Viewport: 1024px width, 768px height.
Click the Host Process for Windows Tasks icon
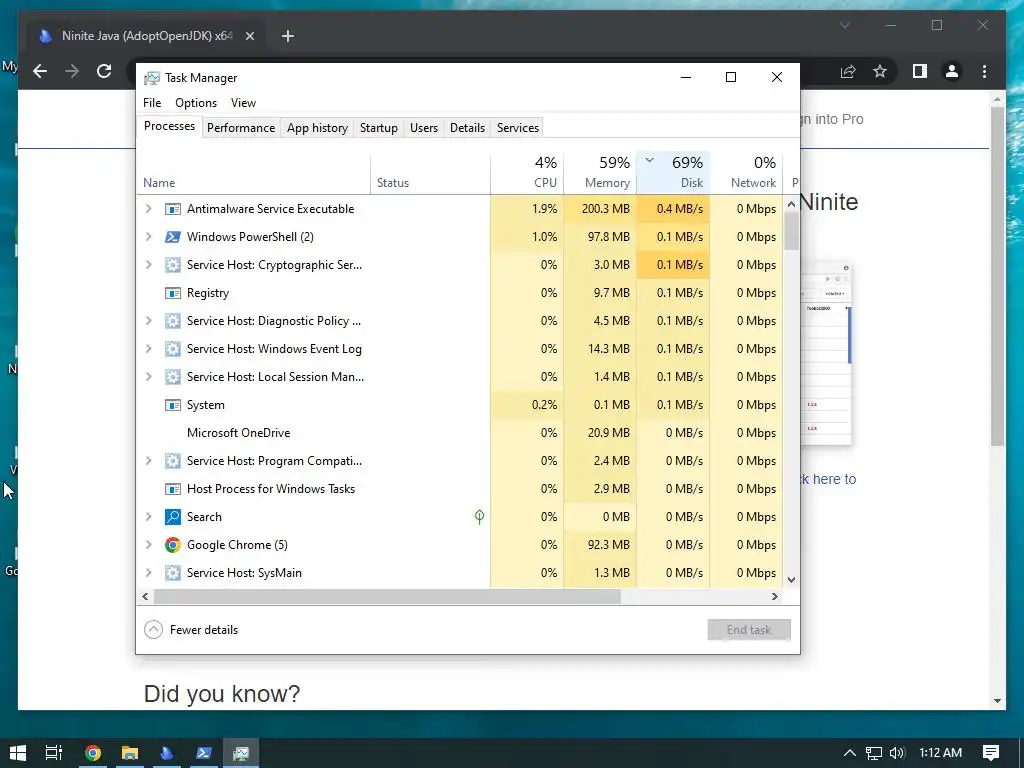click(x=172, y=489)
